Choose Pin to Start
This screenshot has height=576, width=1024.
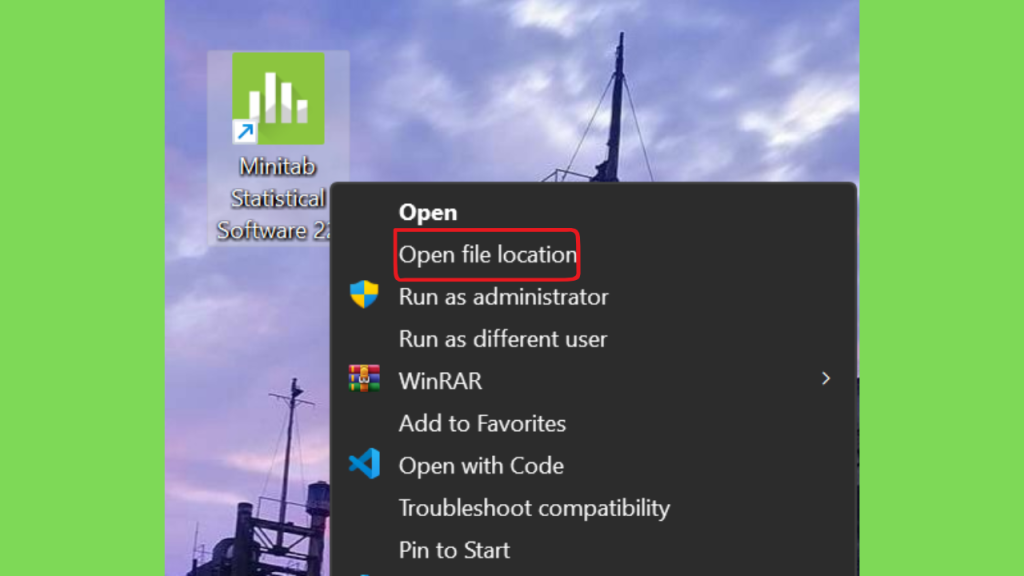click(x=454, y=550)
